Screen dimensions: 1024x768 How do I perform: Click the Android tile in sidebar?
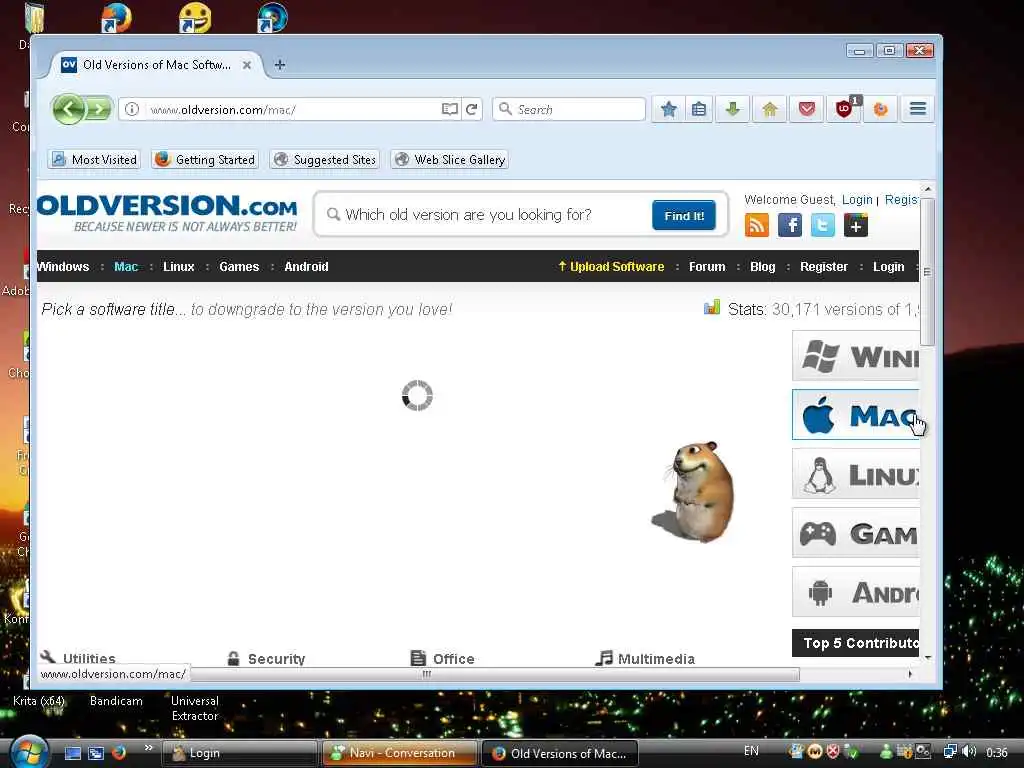pyautogui.click(x=856, y=592)
